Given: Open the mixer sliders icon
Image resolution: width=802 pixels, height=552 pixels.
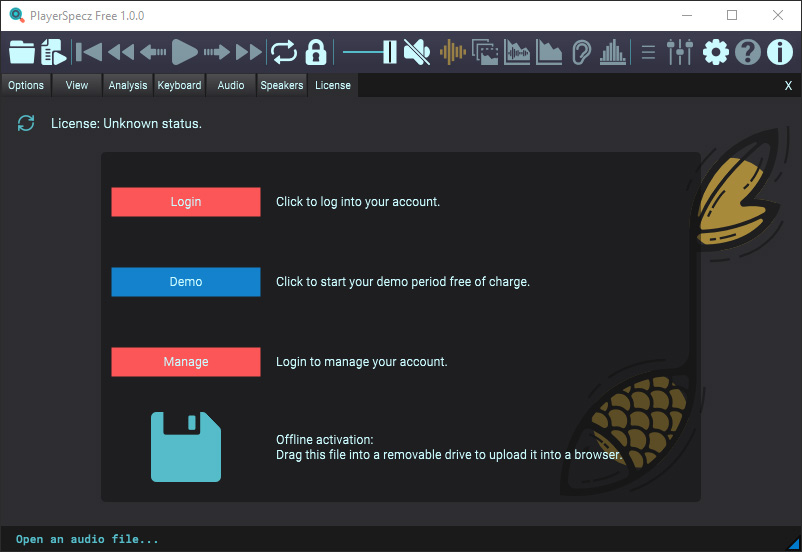Looking at the screenshot, I should coord(680,52).
